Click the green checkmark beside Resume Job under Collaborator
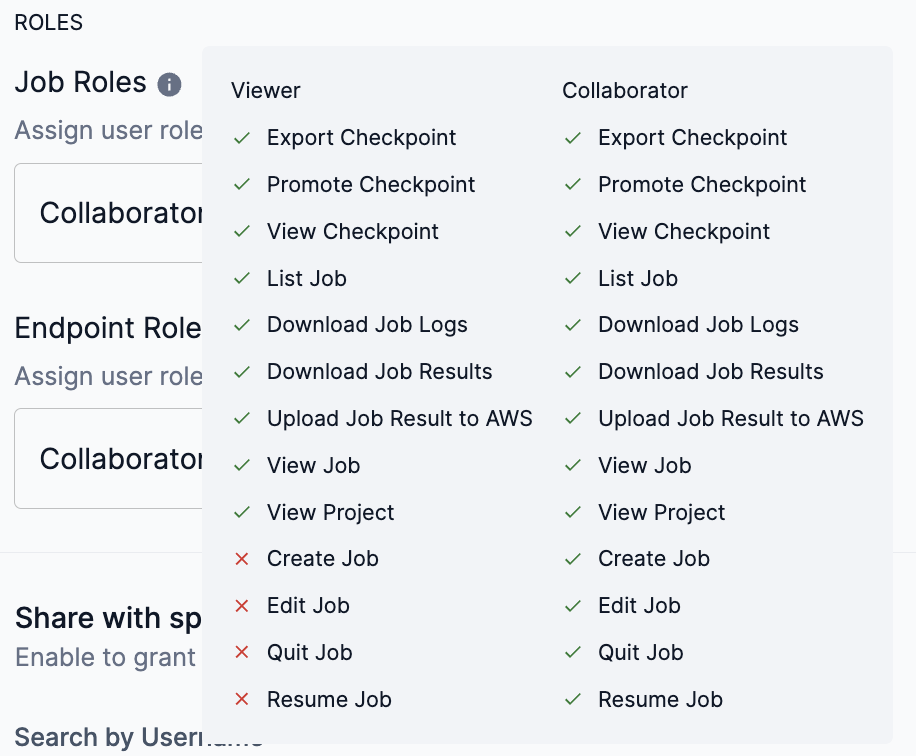 (572, 700)
